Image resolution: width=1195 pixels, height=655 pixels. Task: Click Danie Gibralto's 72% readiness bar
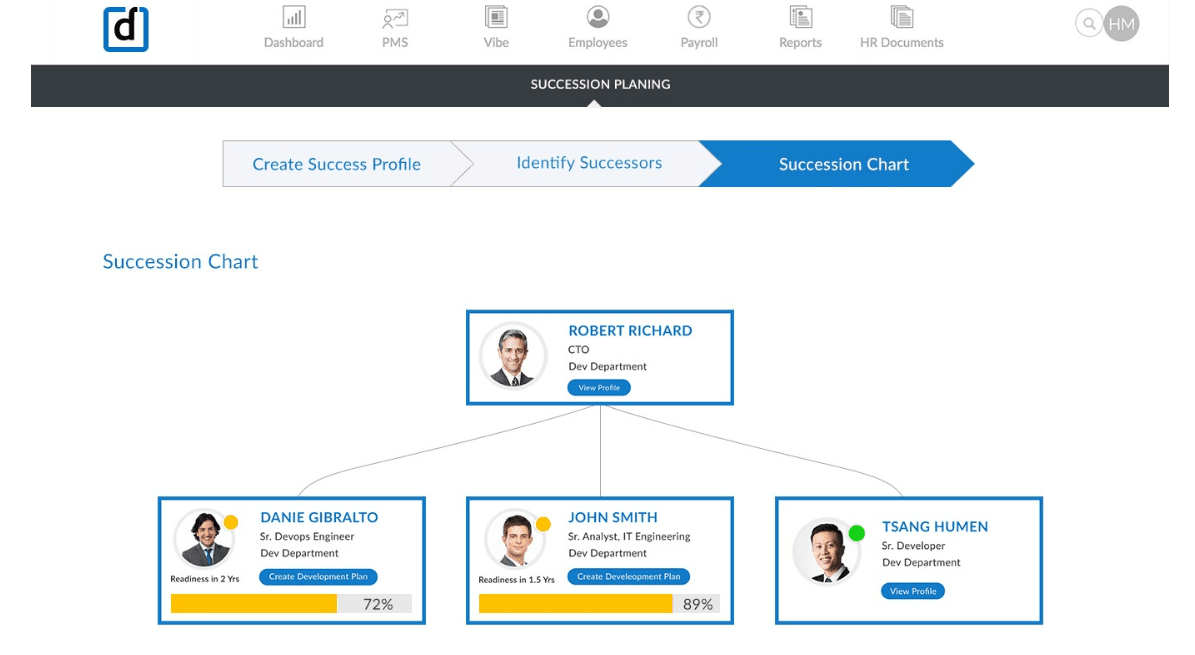290,604
